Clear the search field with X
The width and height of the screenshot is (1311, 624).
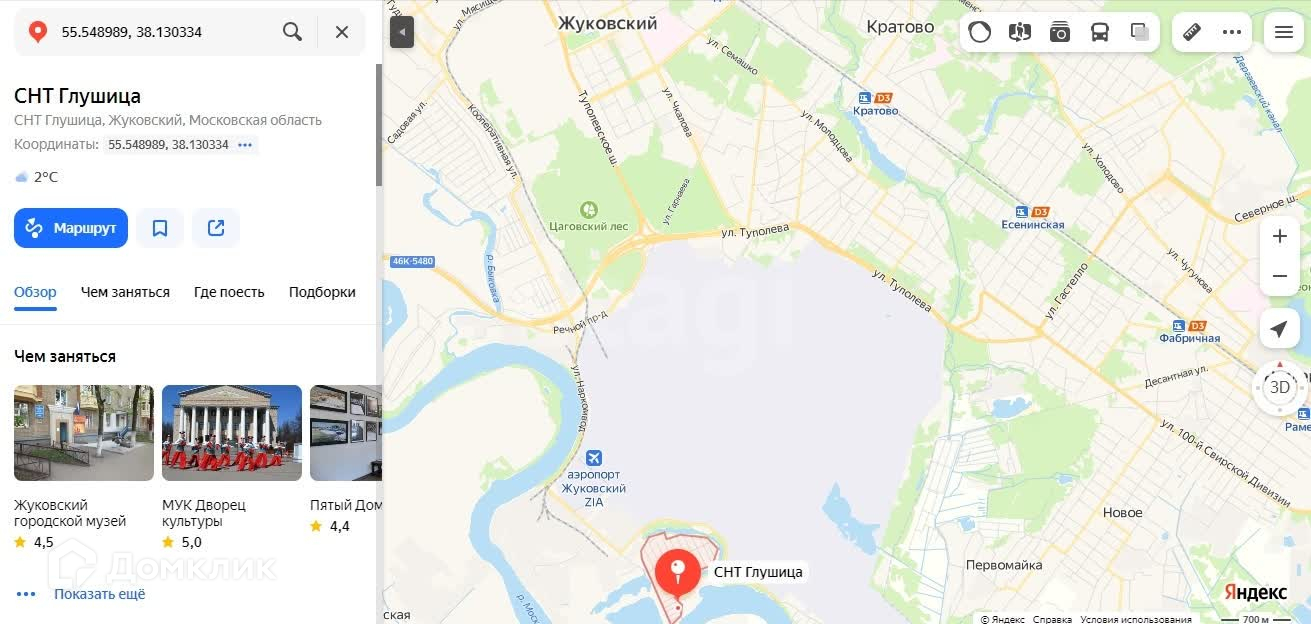342,32
